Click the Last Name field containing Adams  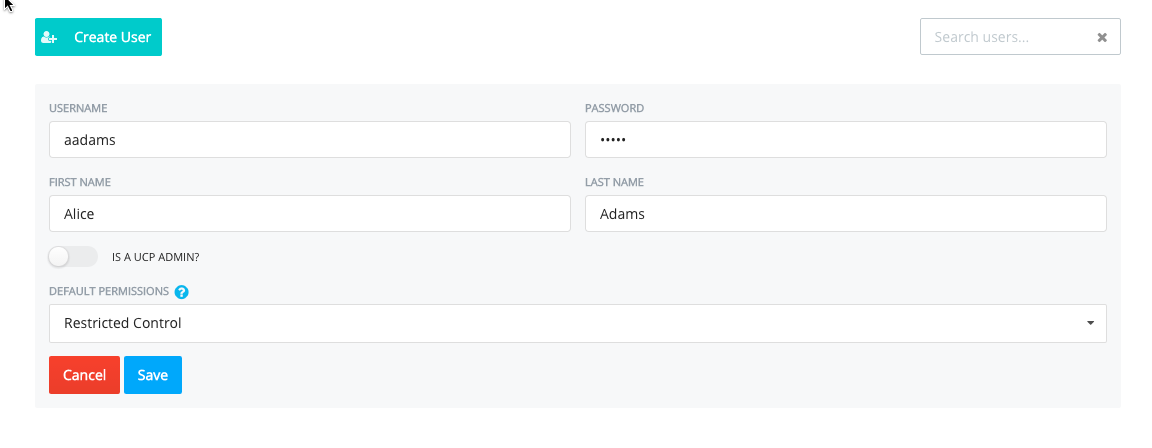pyautogui.click(x=846, y=214)
